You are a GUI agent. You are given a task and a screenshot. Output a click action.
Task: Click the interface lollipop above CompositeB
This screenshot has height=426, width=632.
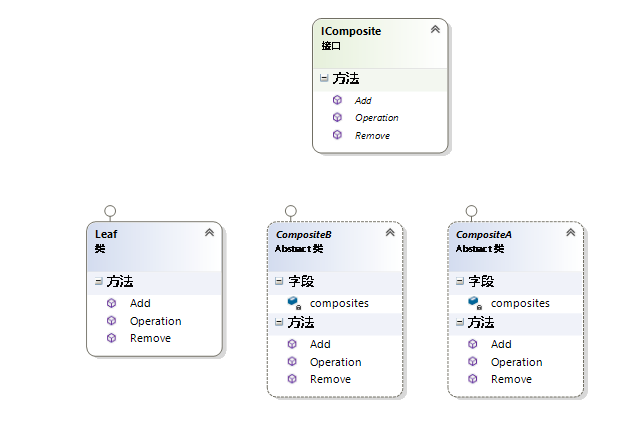291,211
